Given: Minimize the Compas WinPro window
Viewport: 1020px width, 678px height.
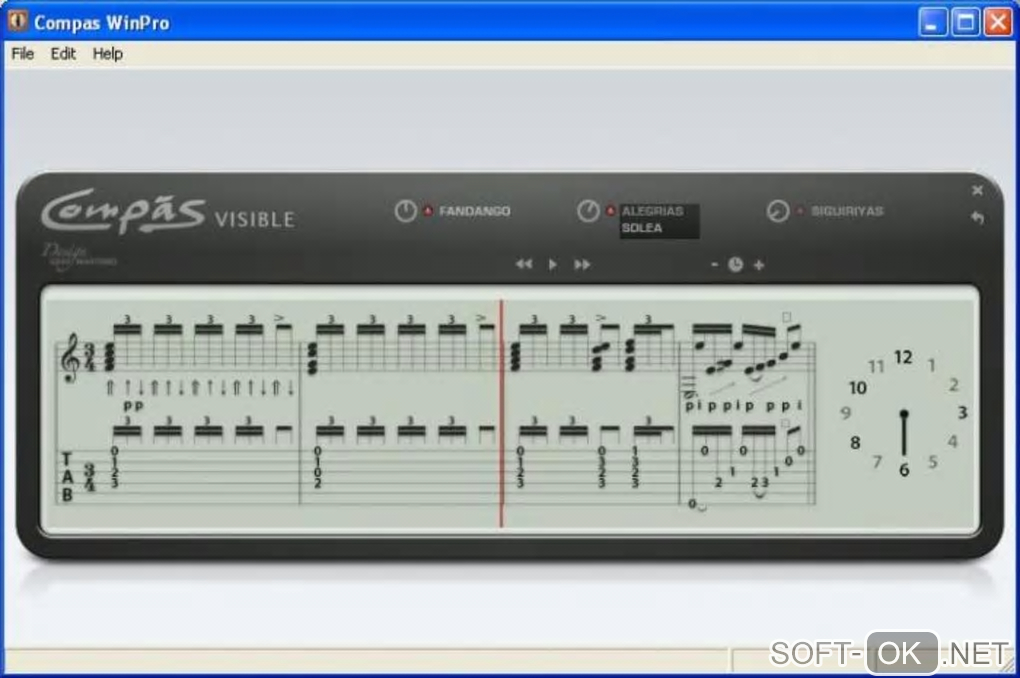Looking at the screenshot, I should [x=933, y=22].
